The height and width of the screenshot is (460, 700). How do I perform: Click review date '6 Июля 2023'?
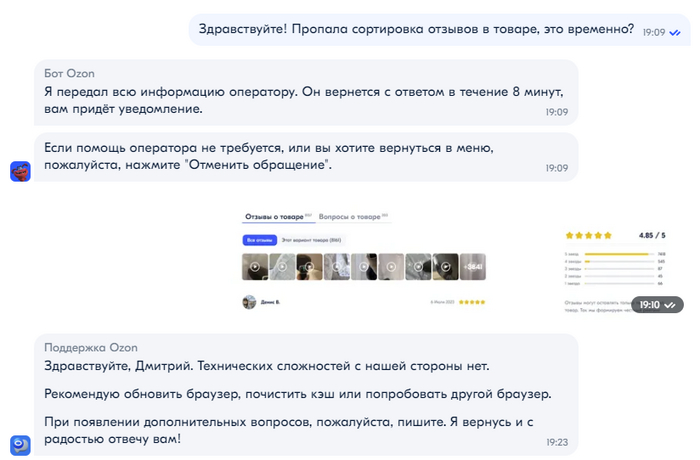442,302
